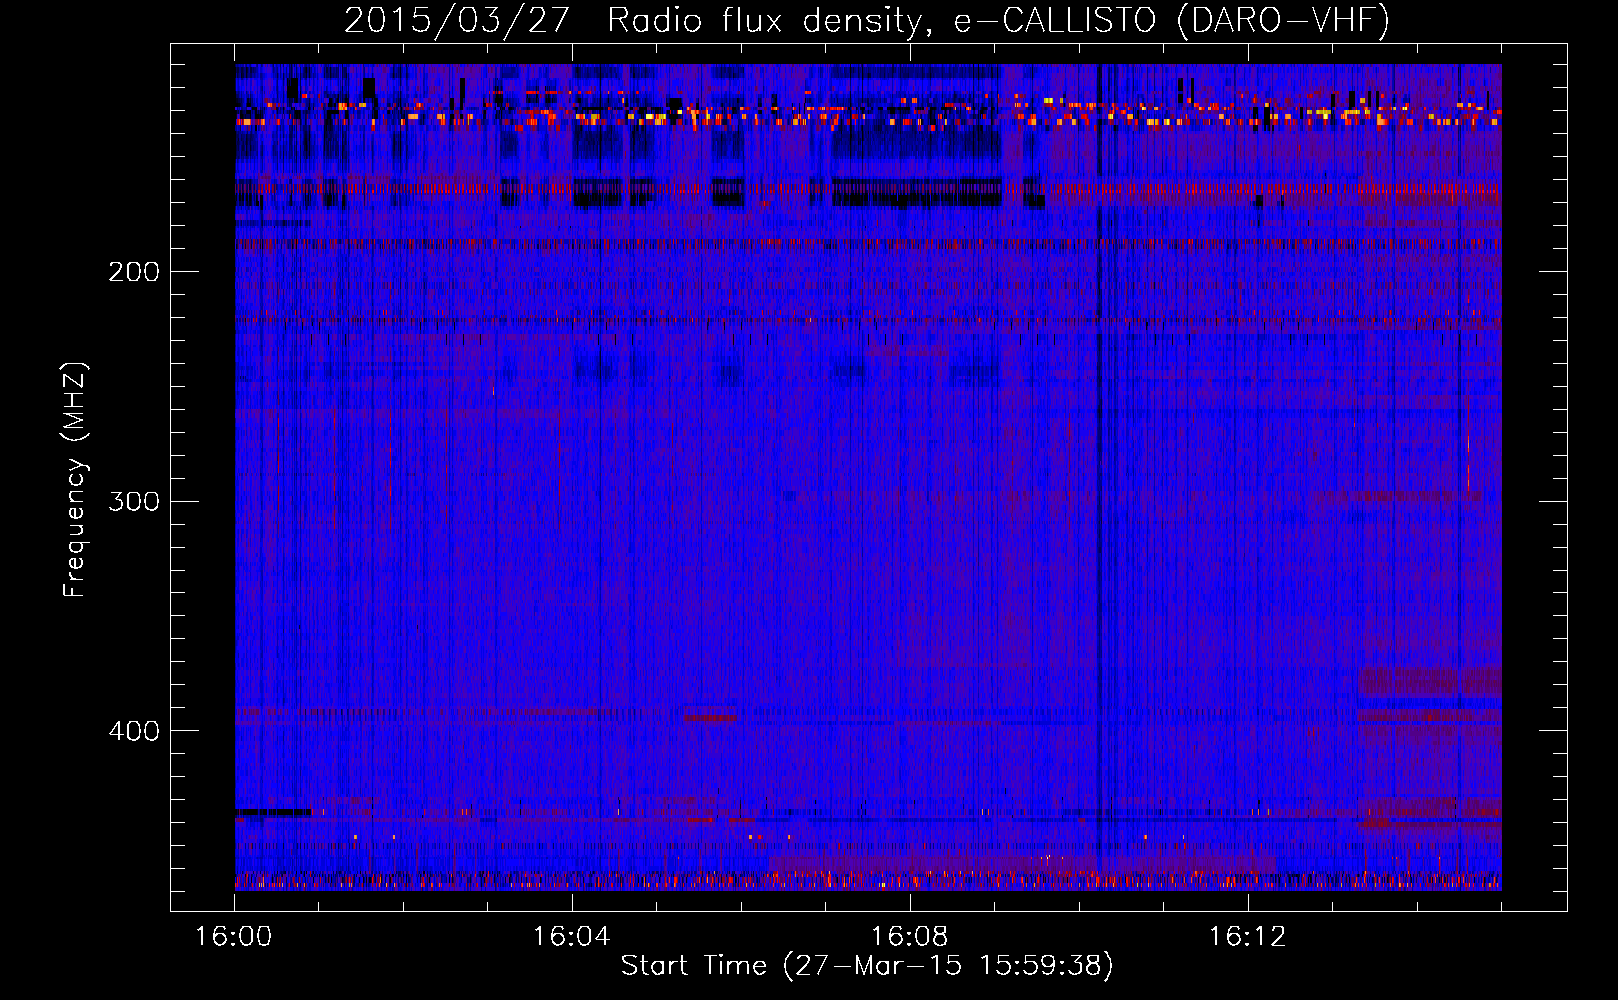Image resolution: width=1618 pixels, height=1000 pixels.
Task: Click the 16:08 time tick label
Action: point(909,937)
